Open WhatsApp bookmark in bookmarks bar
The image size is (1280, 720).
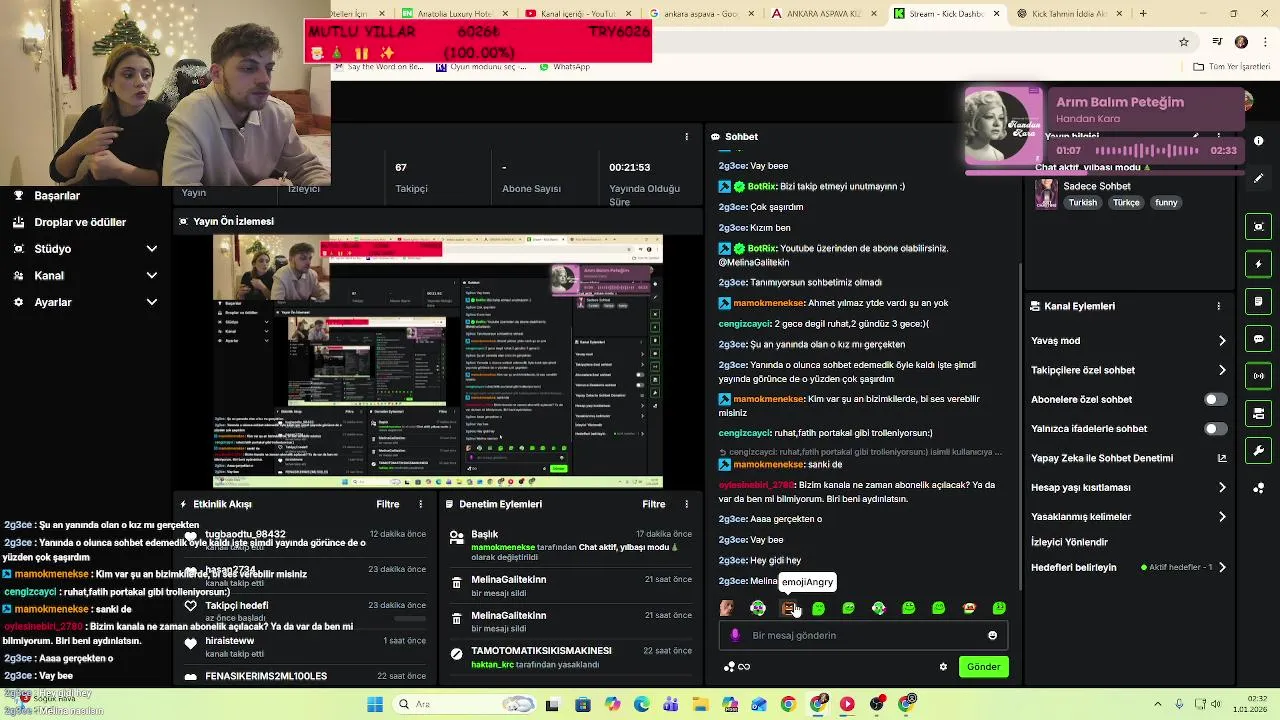[565, 67]
